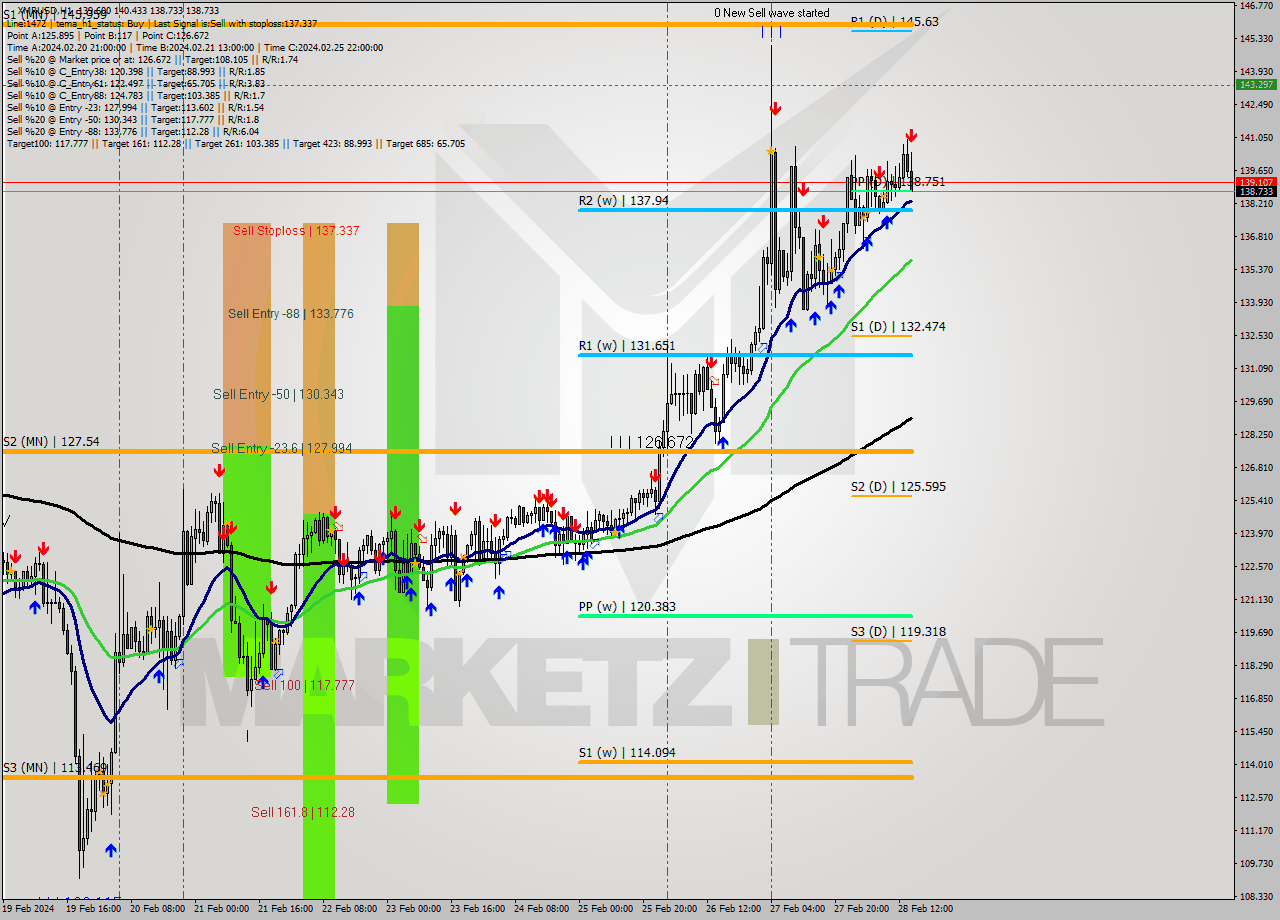The width and height of the screenshot is (1280, 920).
Task: Click the 22 Feb 08:00 time axis label
Action: coord(349,909)
